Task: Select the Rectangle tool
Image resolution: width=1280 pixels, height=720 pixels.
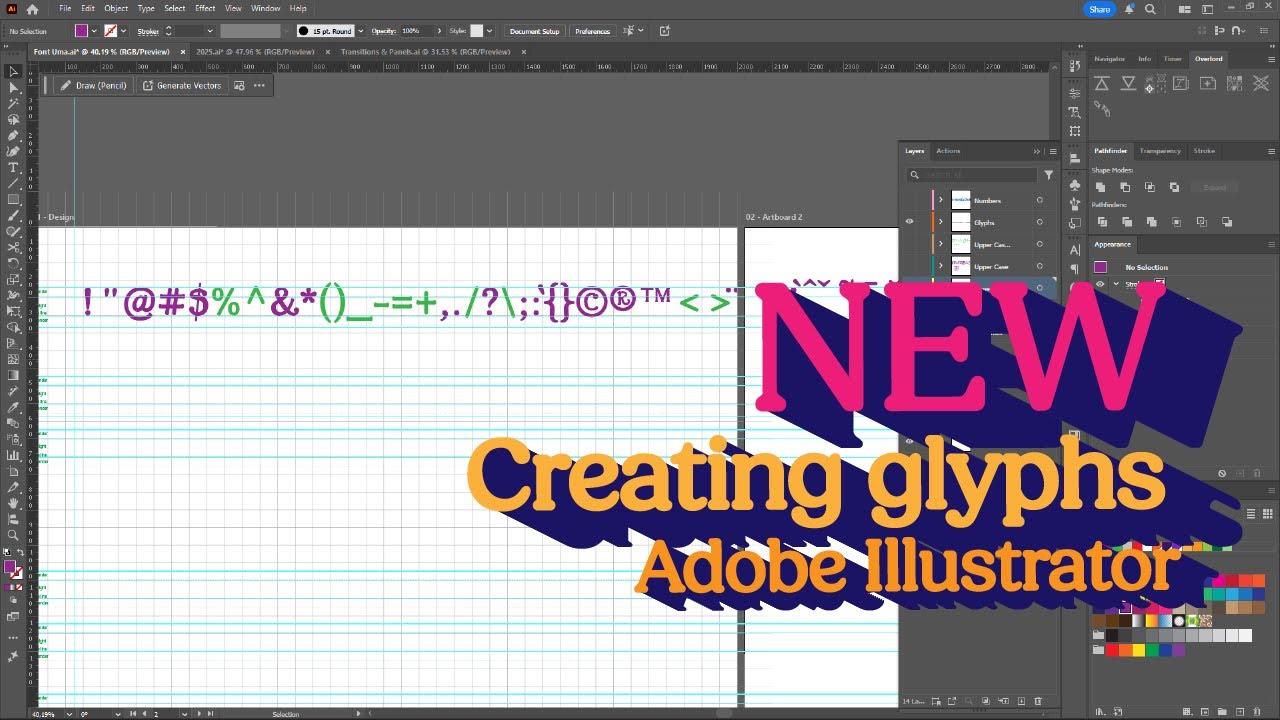Action: [13, 200]
